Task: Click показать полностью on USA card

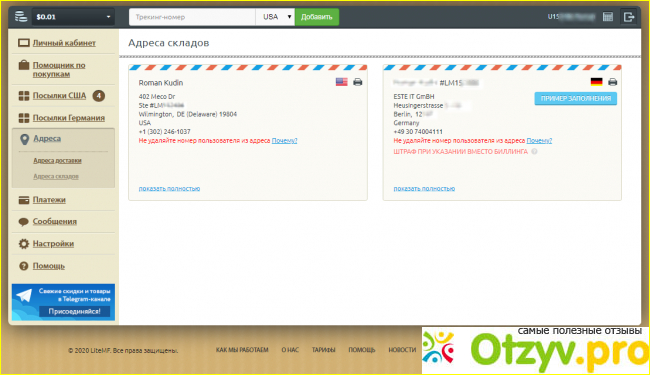Action: pos(169,189)
